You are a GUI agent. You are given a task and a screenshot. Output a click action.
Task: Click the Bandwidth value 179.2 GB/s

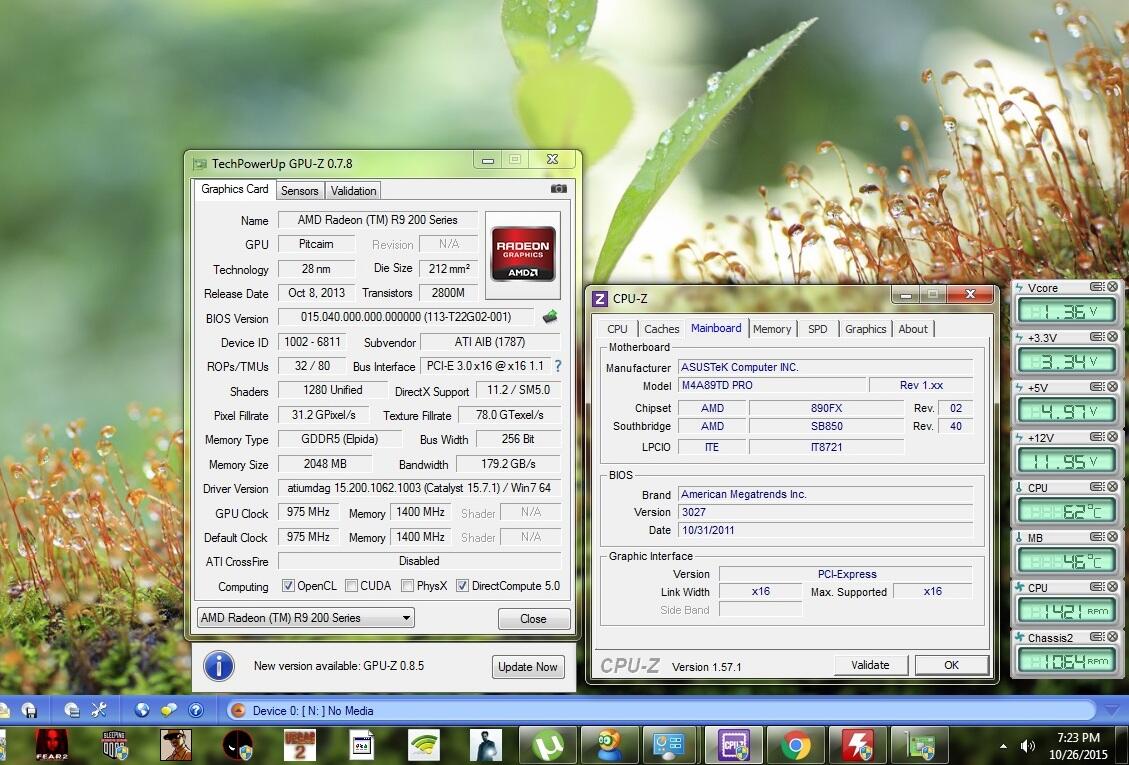[508, 464]
